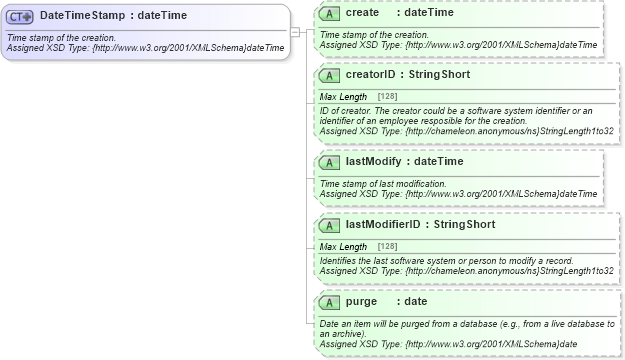Select the create : dateTime attribute name
The height and width of the screenshot is (360, 625).
tap(399, 13)
